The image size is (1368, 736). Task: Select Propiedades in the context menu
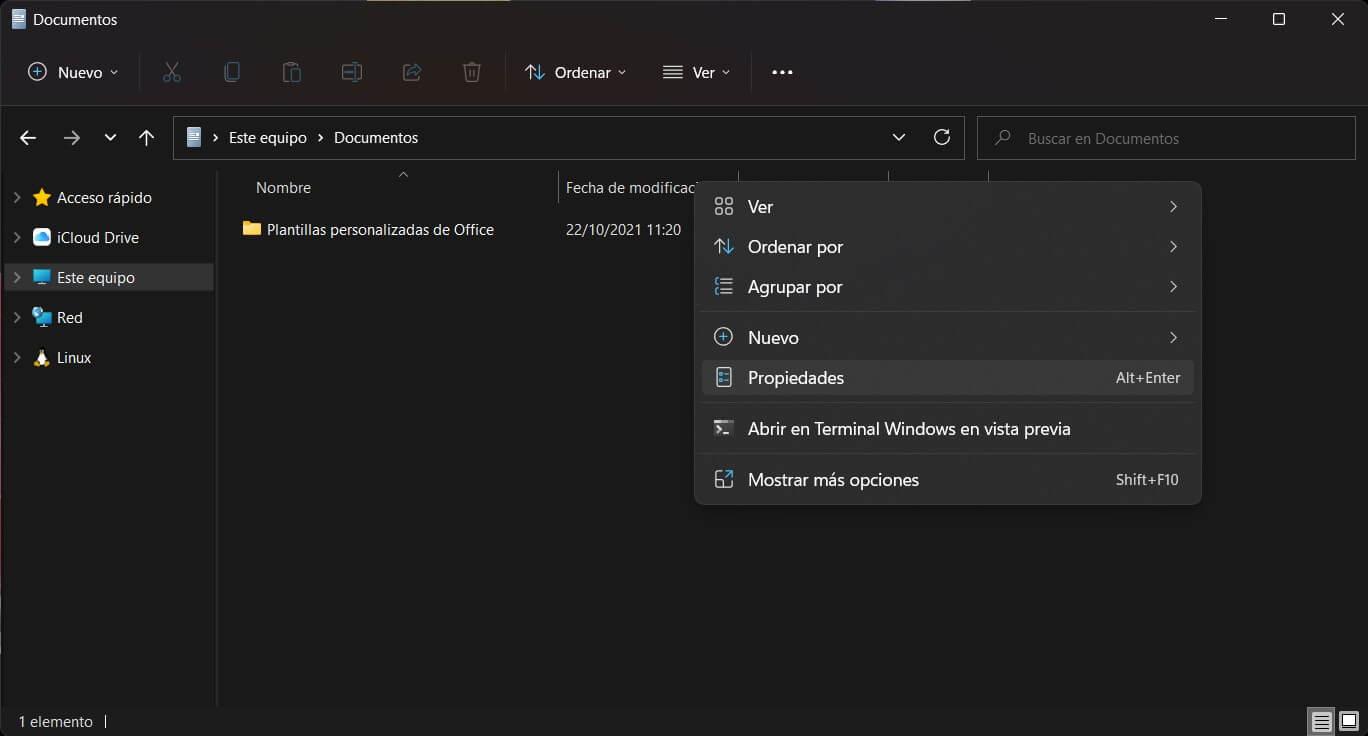[796, 377]
